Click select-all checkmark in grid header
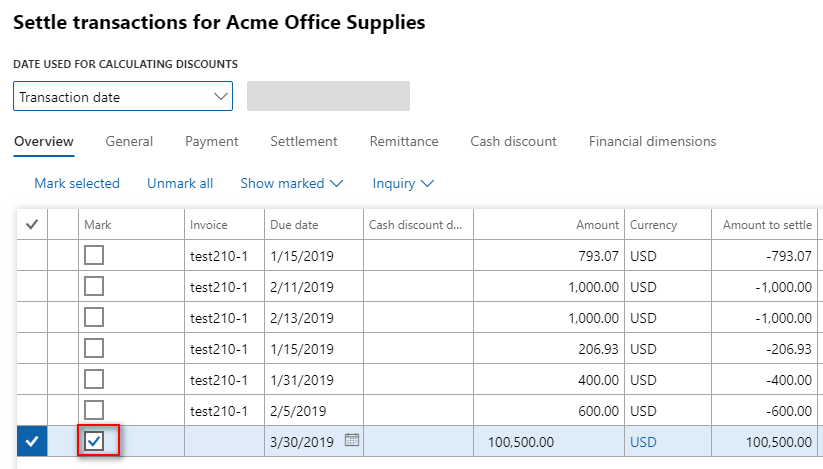Image resolution: width=823 pixels, height=469 pixels. point(31,225)
